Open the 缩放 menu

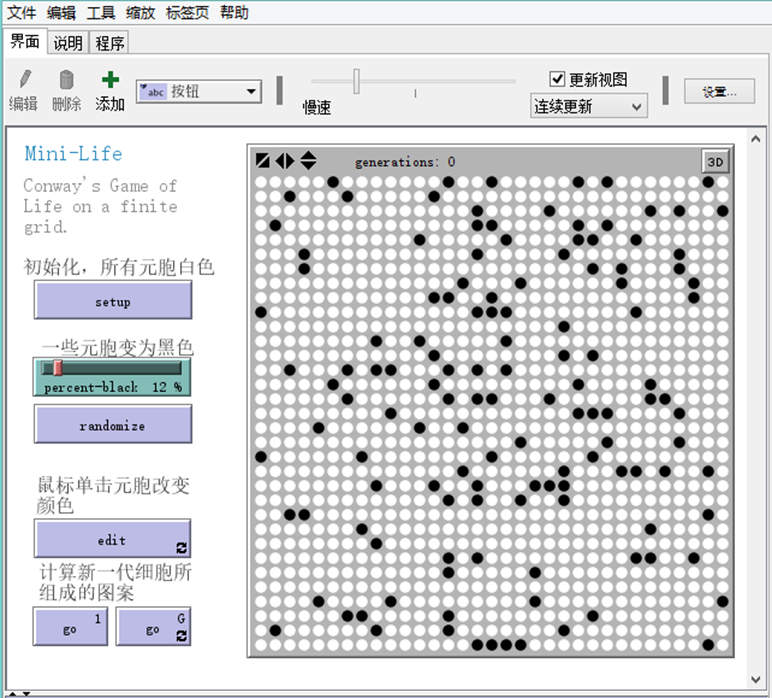click(x=141, y=12)
